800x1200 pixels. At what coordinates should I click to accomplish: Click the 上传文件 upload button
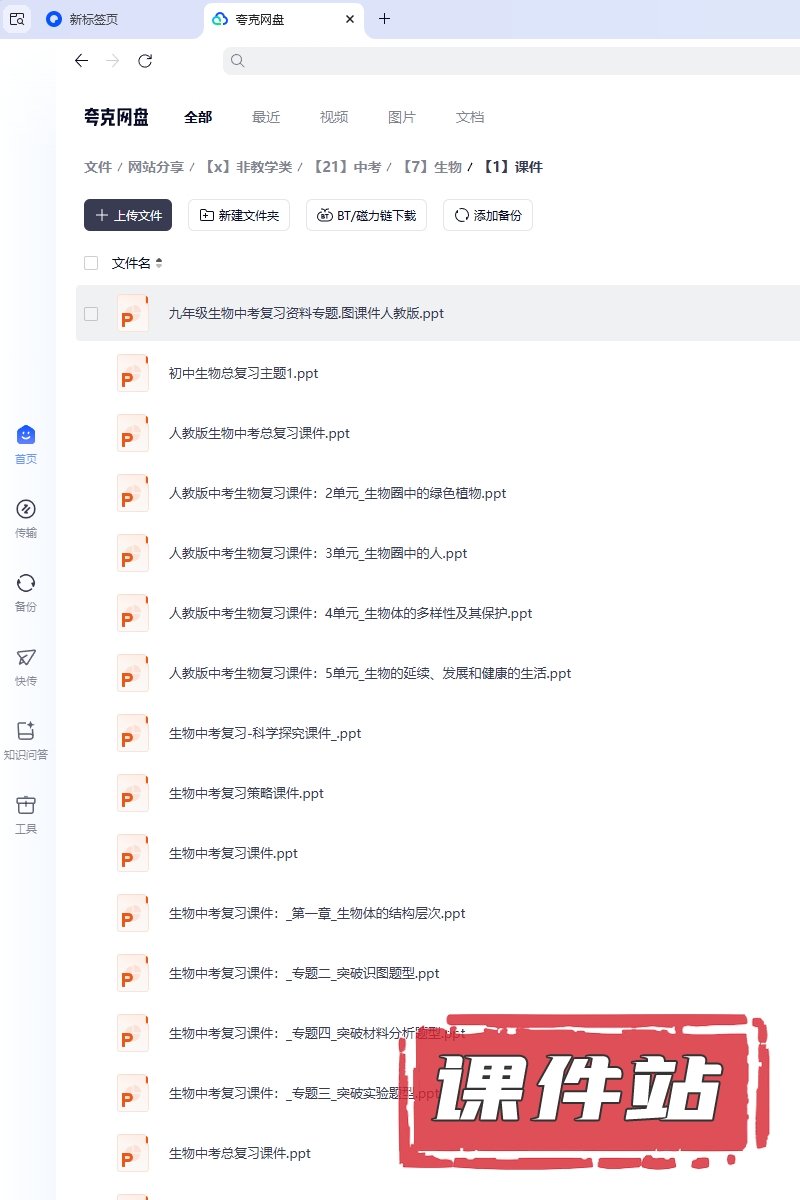click(128, 215)
